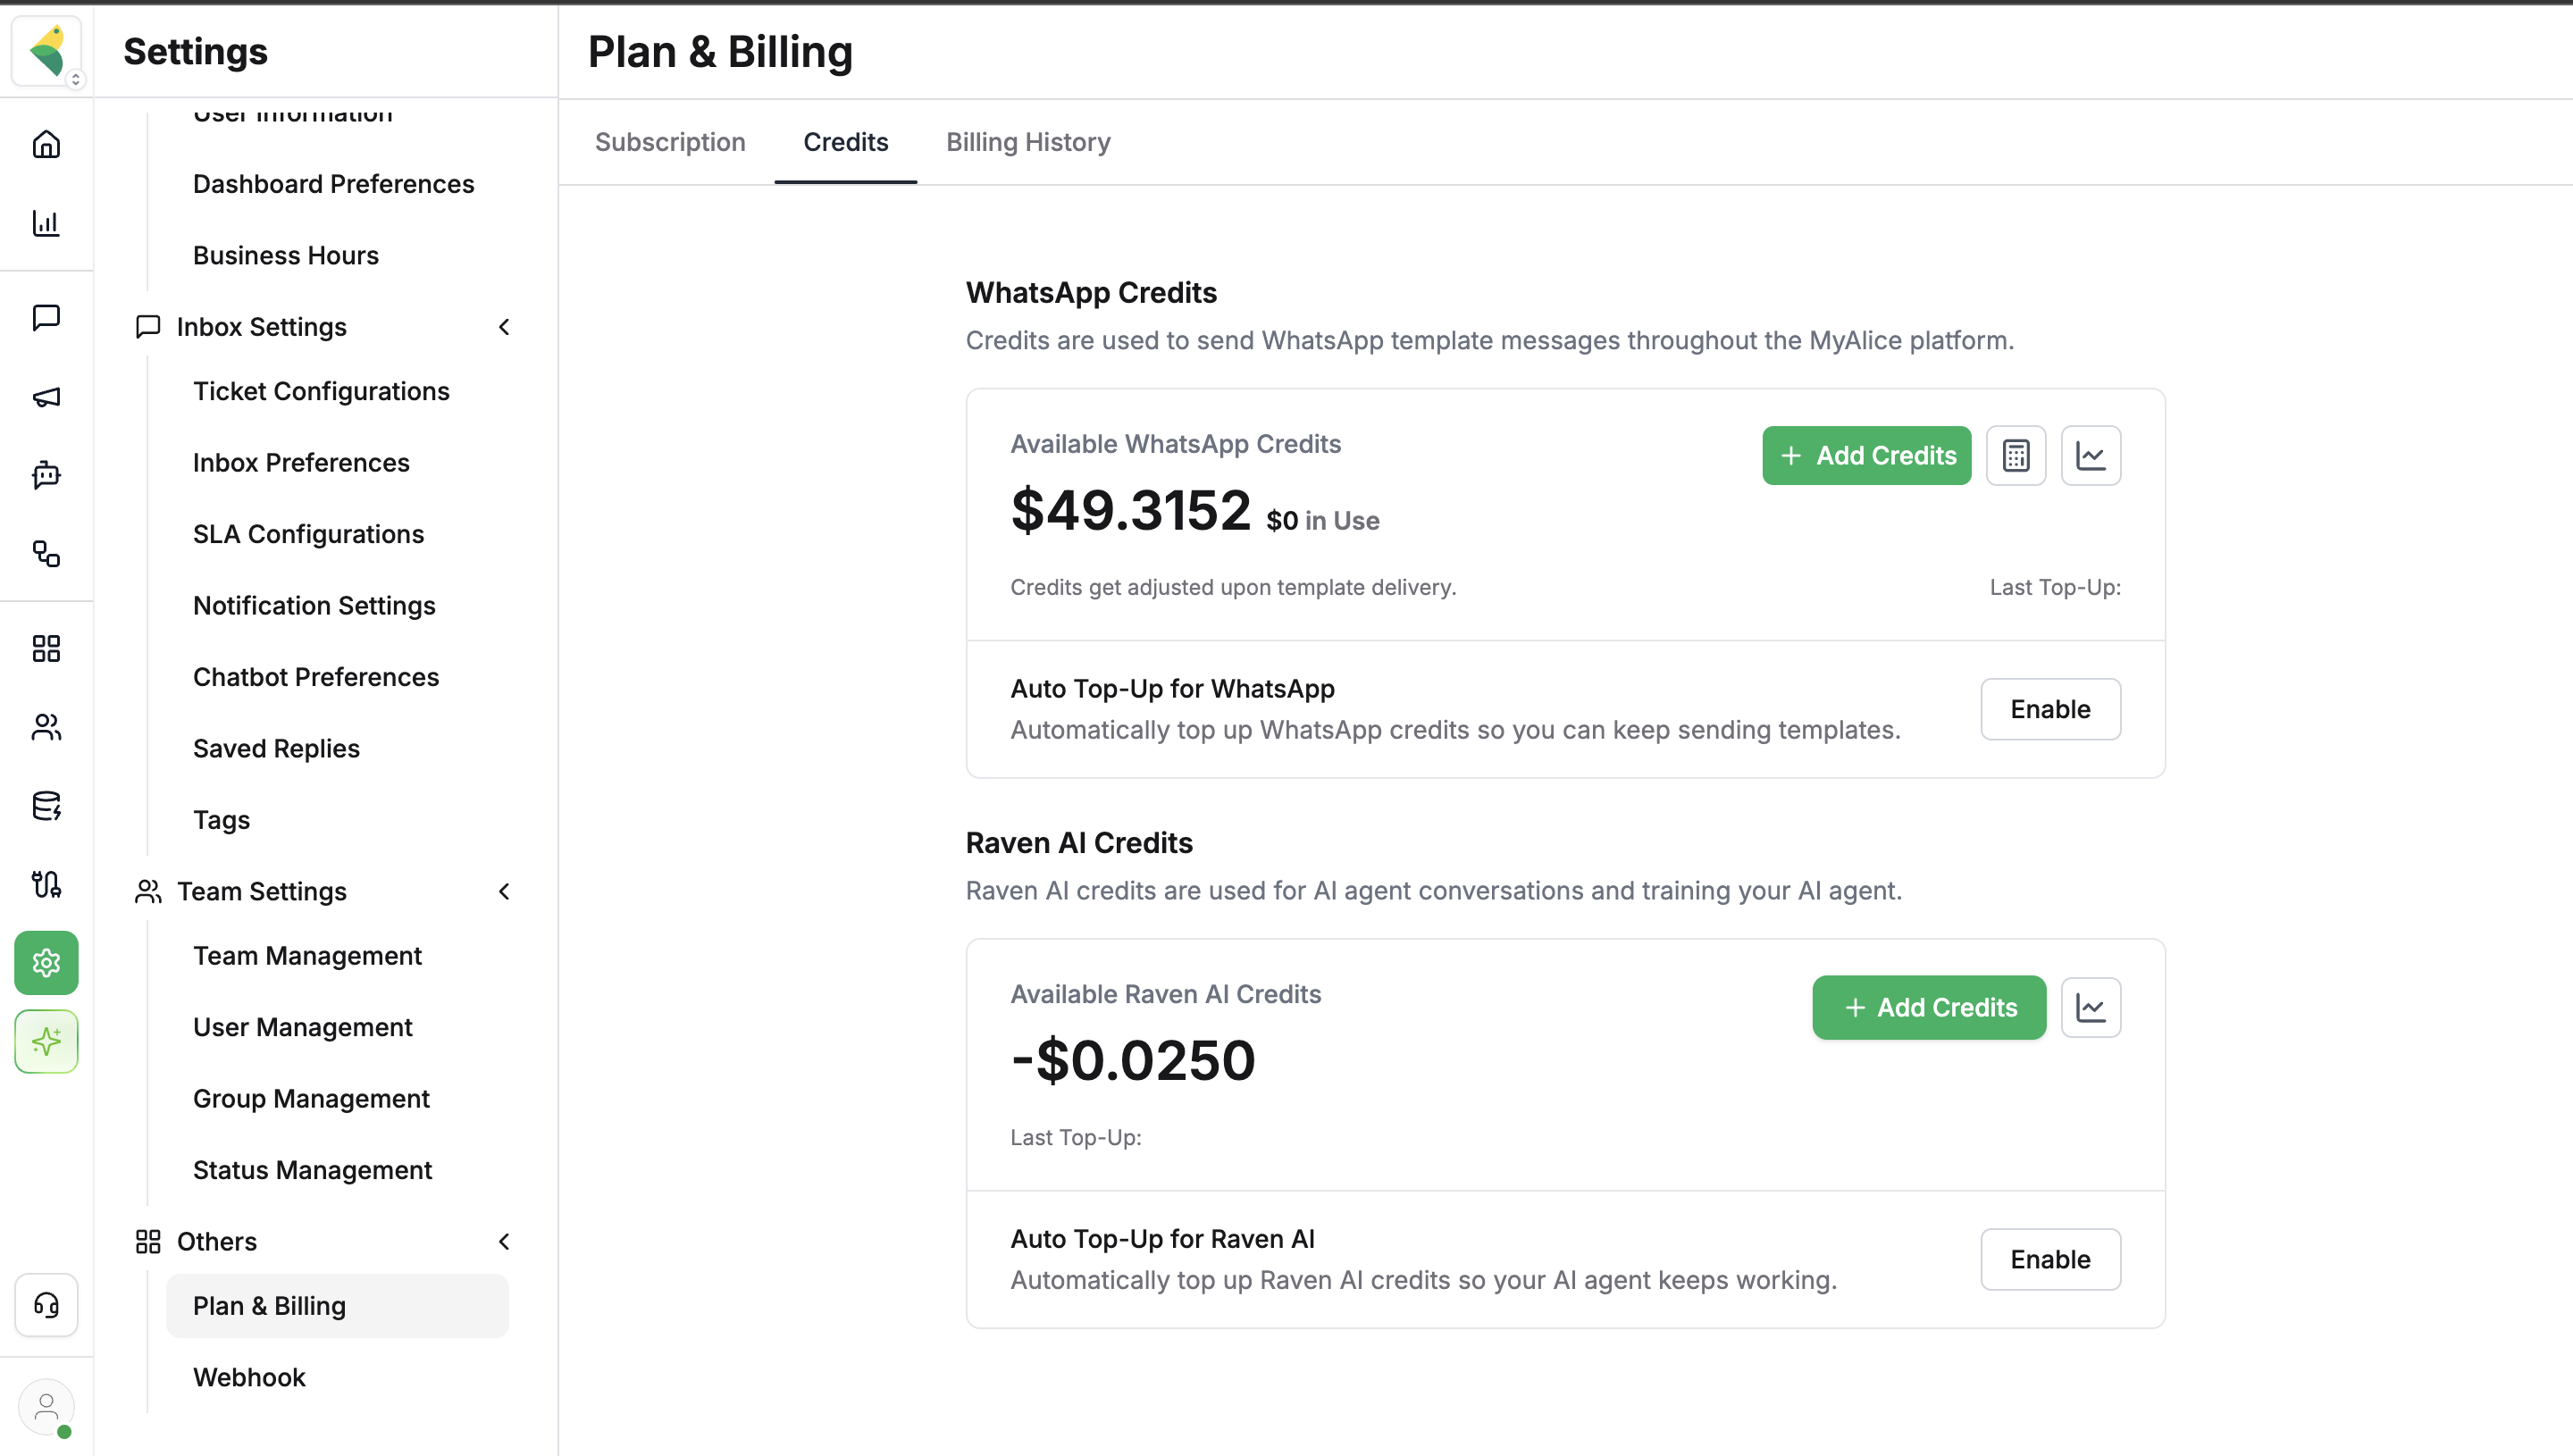Enable Auto Top-Up for Raven AI
Image resolution: width=2573 pixels, height=1456 pixels.
(x=2050, y=1259)
